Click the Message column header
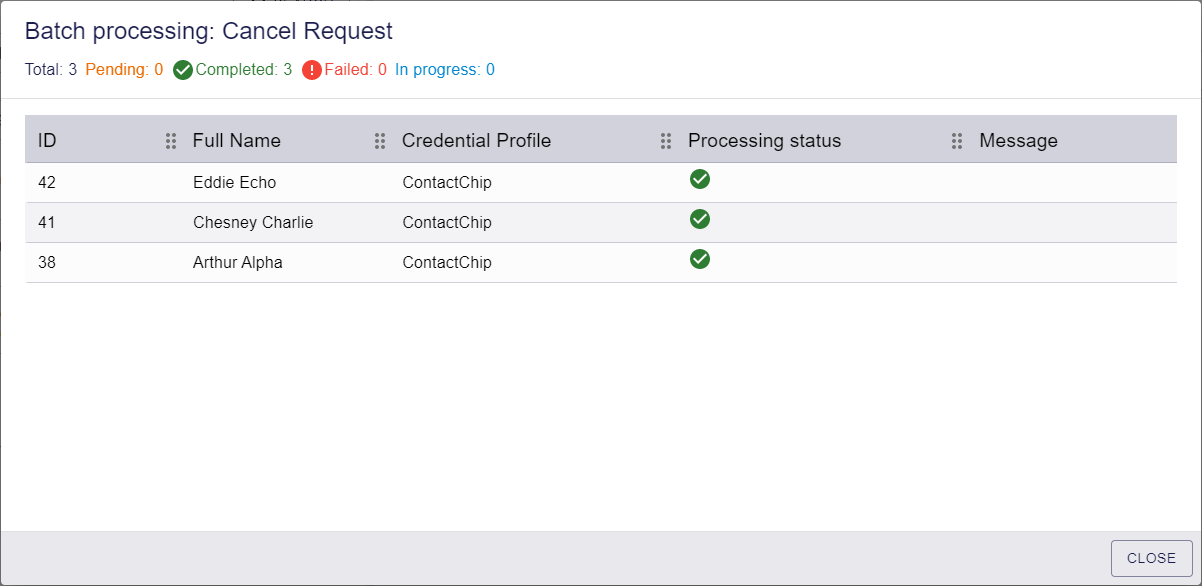 (x=1018, y=141)
